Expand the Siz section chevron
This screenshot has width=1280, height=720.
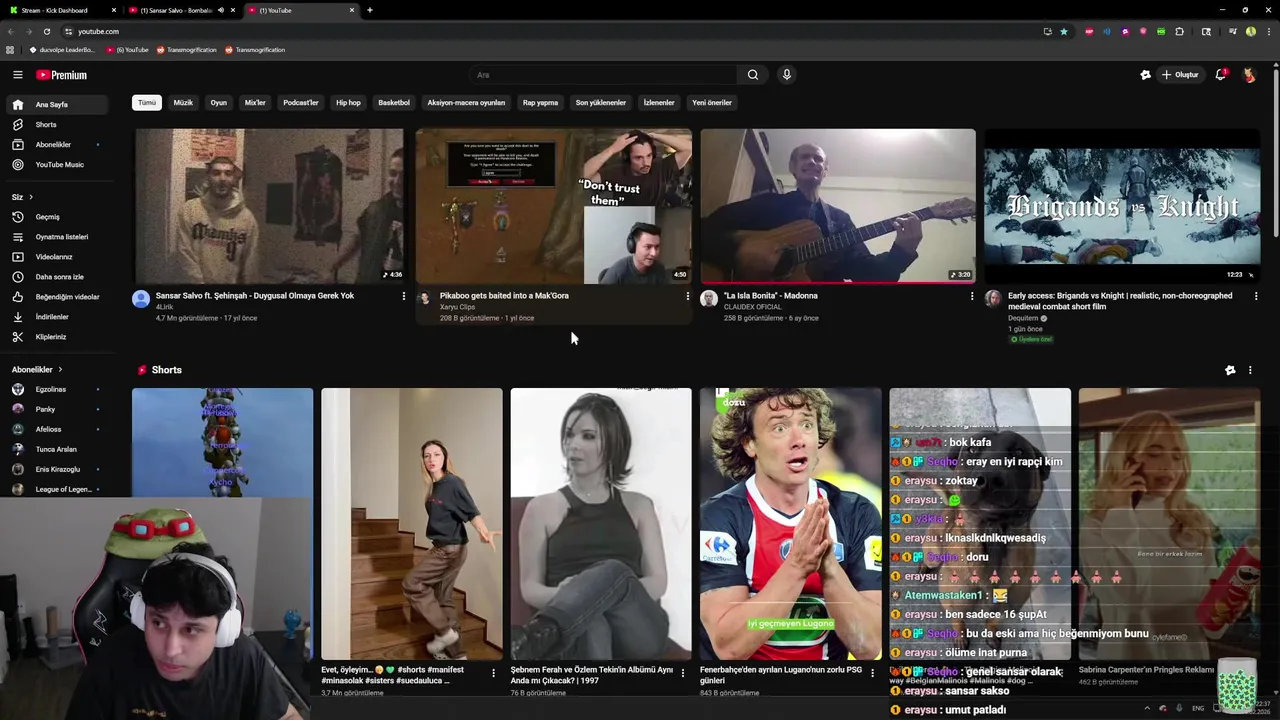(31, 197)
